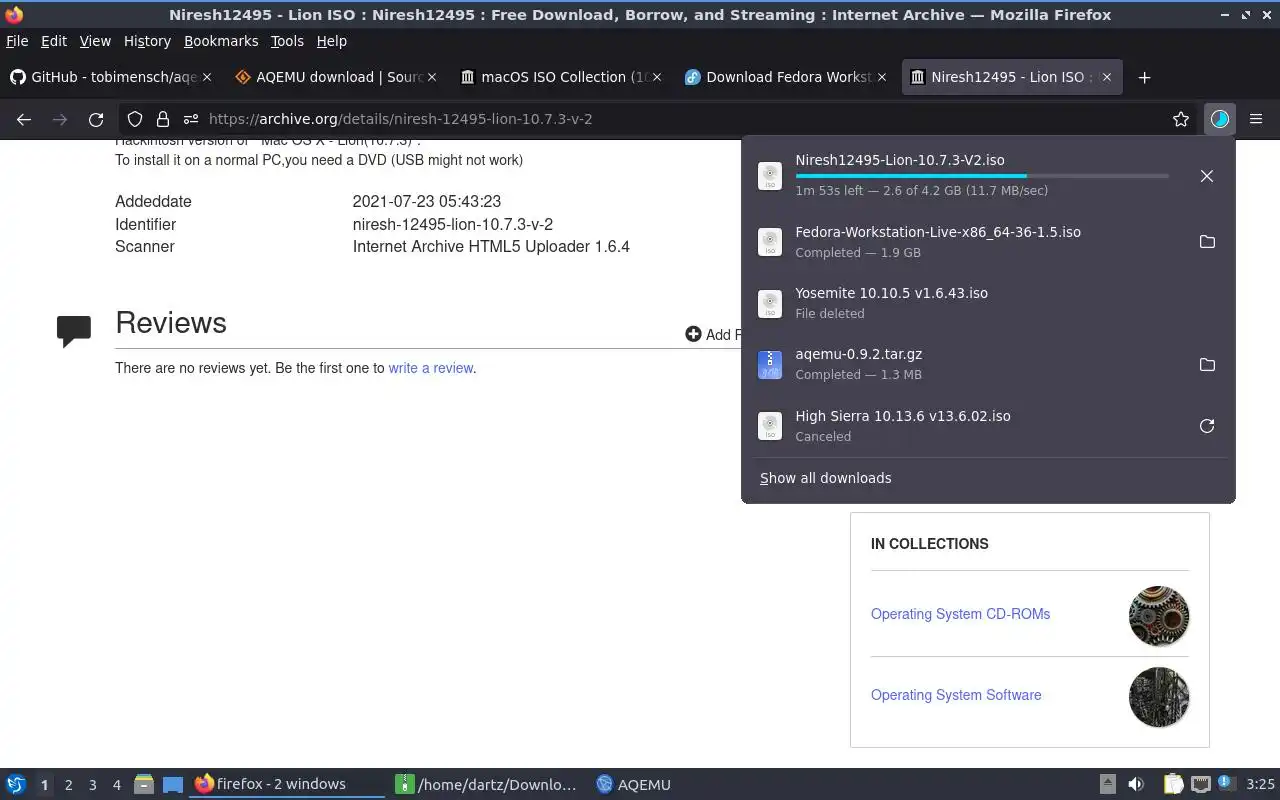
Task: Bookmark this page with the star icon
Action: click(x=1181, y=119)
